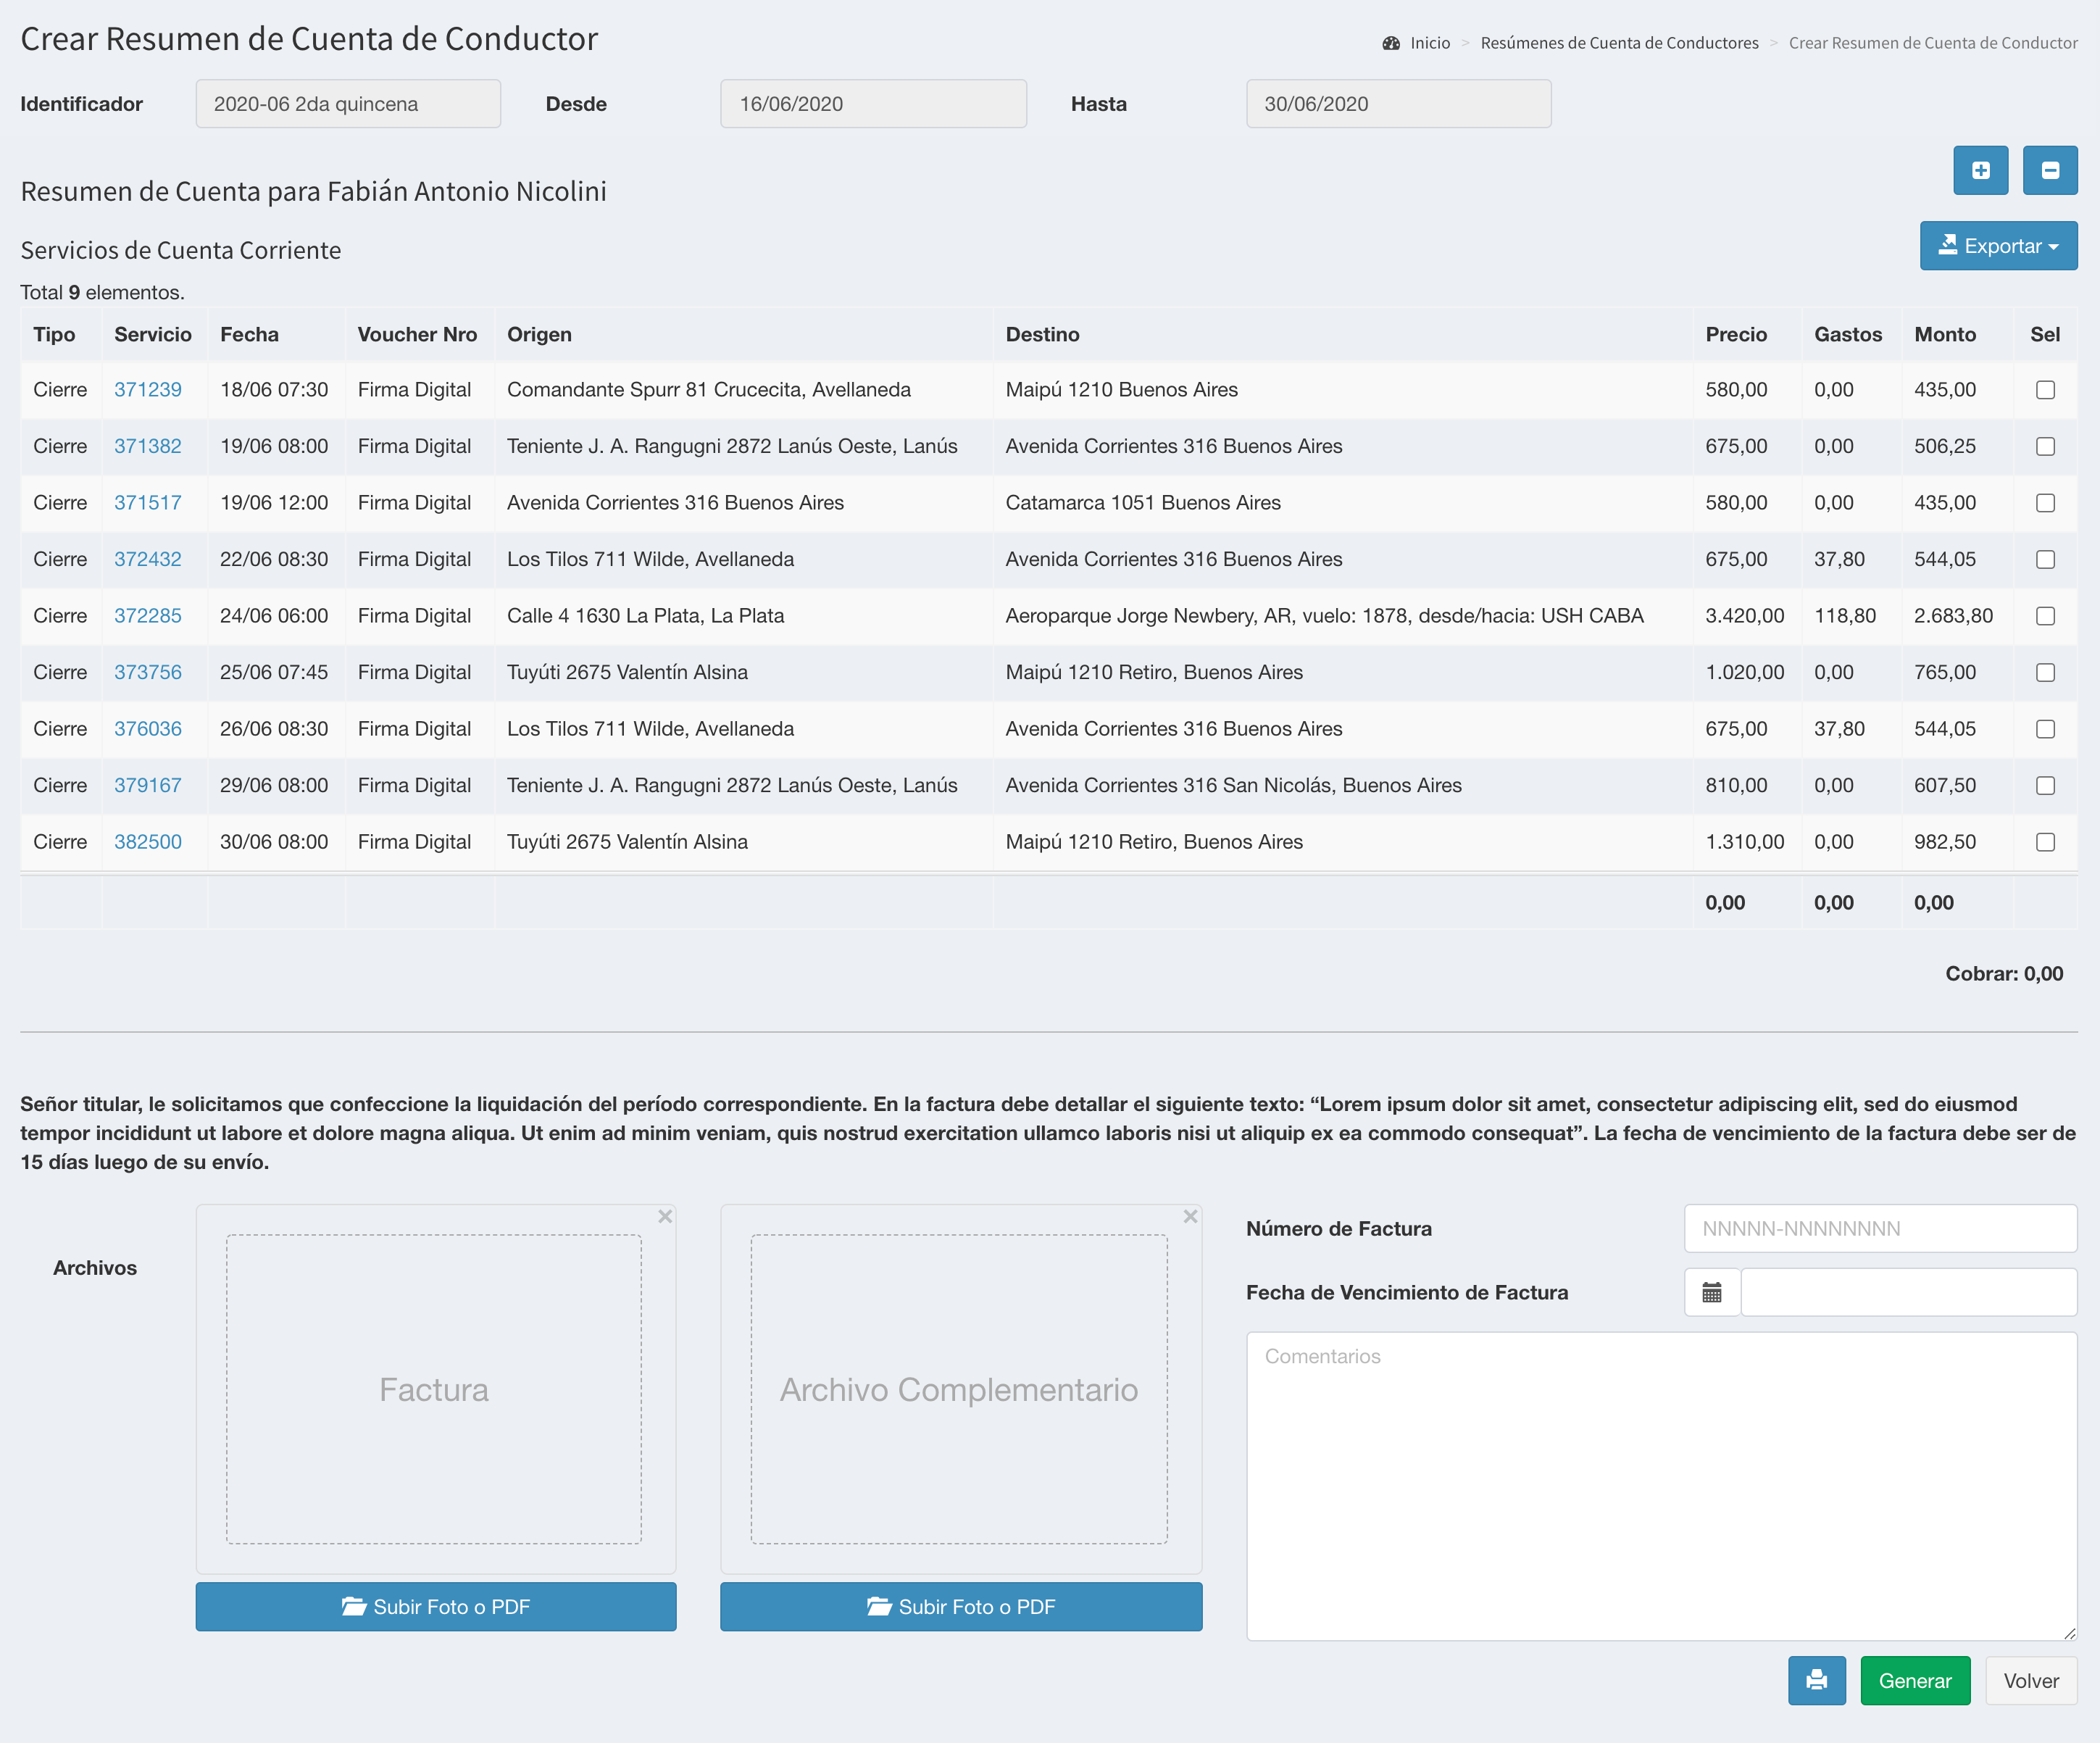Open service link 373756

point(148,672)
